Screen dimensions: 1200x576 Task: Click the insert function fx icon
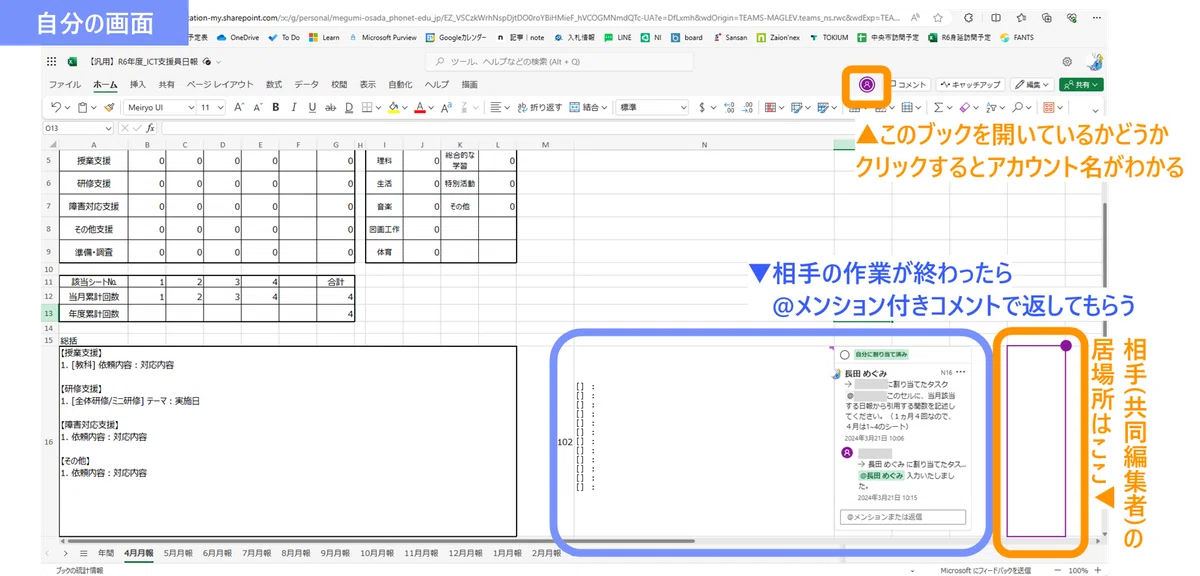151,128
